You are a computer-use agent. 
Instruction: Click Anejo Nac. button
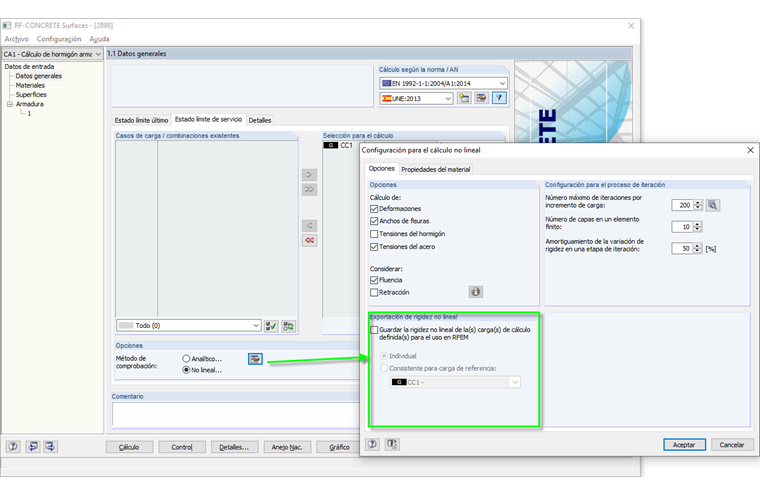(287, 447)
